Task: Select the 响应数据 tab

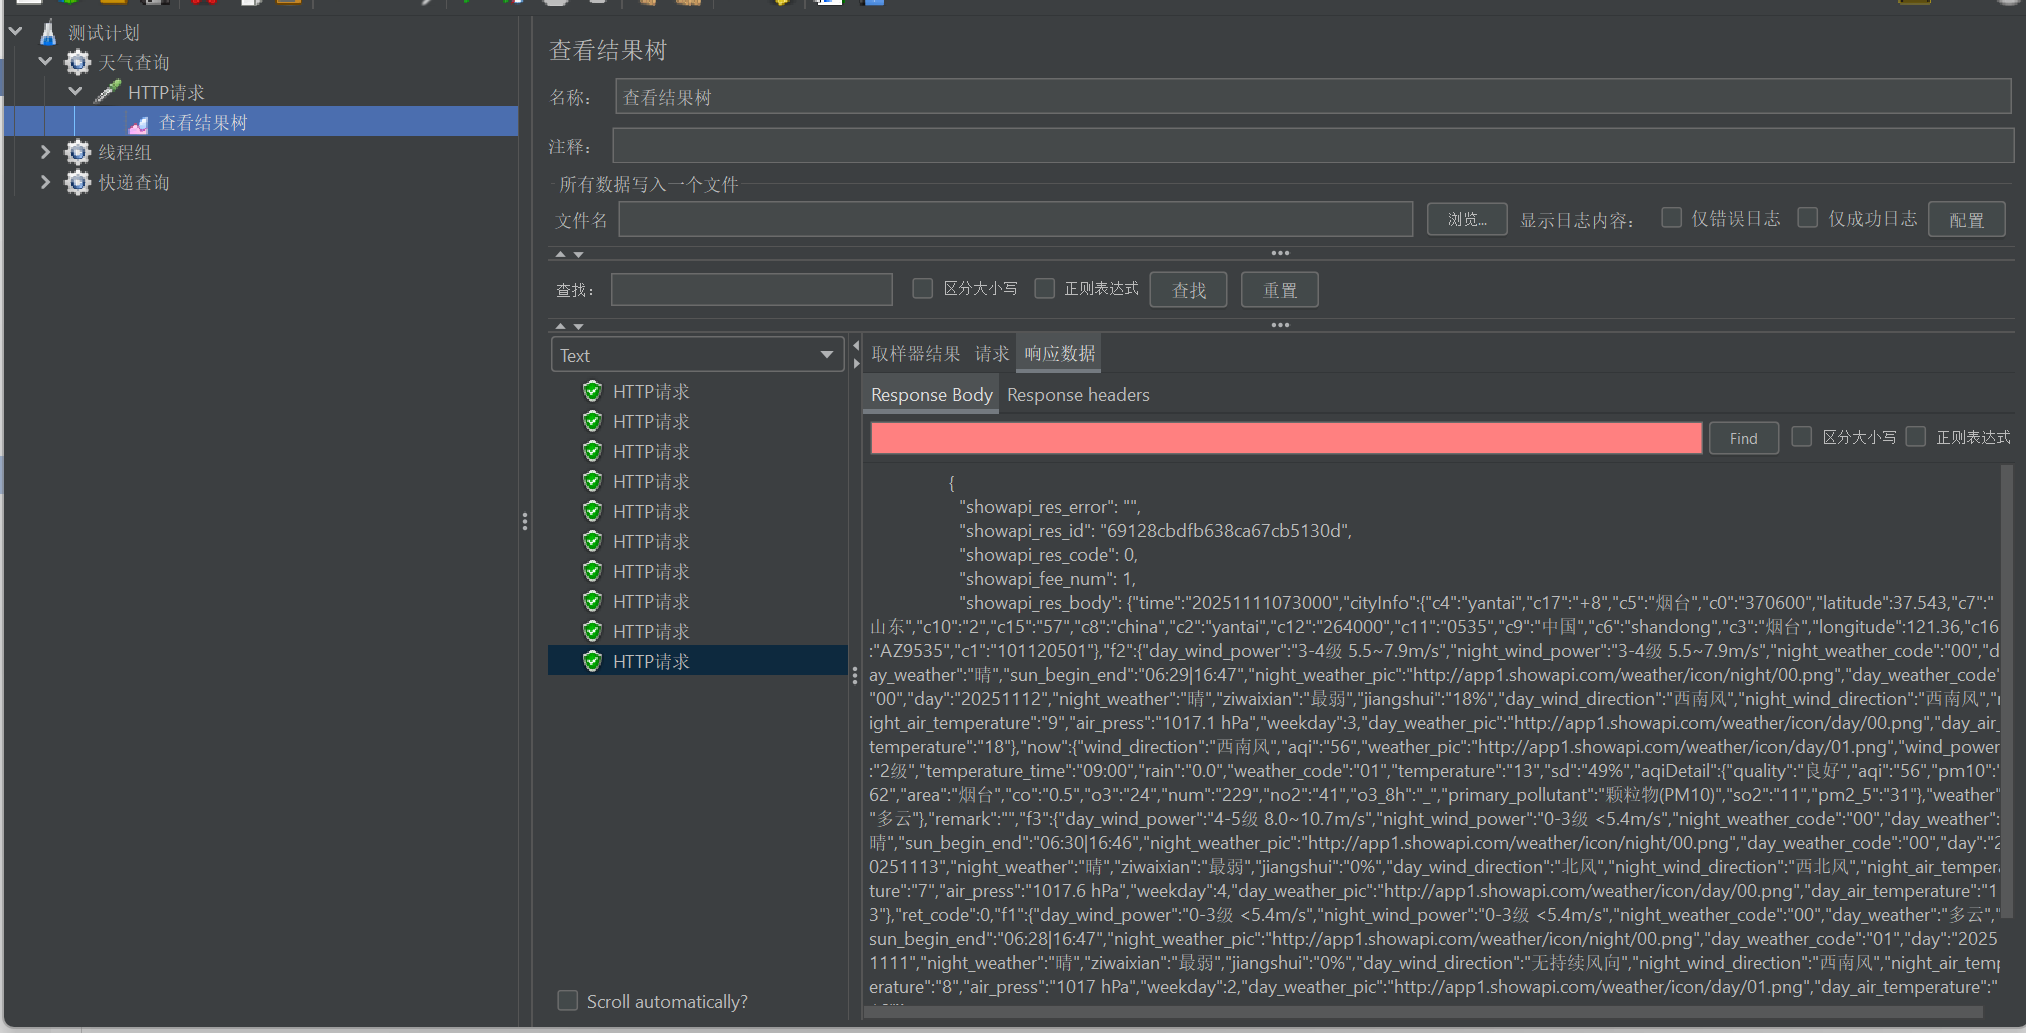Action: (1060, 354)
